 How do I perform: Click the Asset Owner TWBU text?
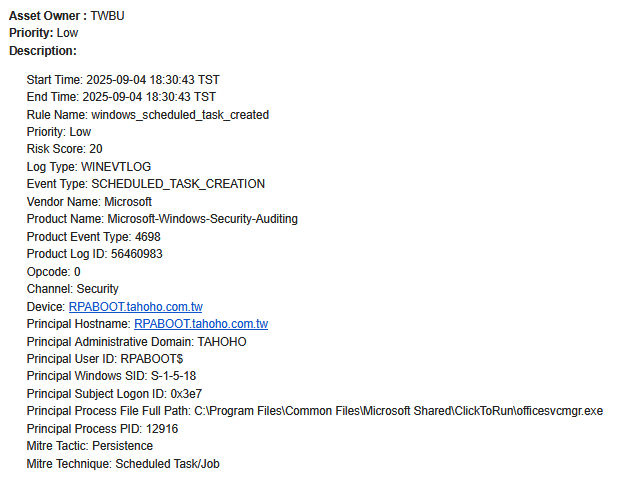tap(67, 16)
